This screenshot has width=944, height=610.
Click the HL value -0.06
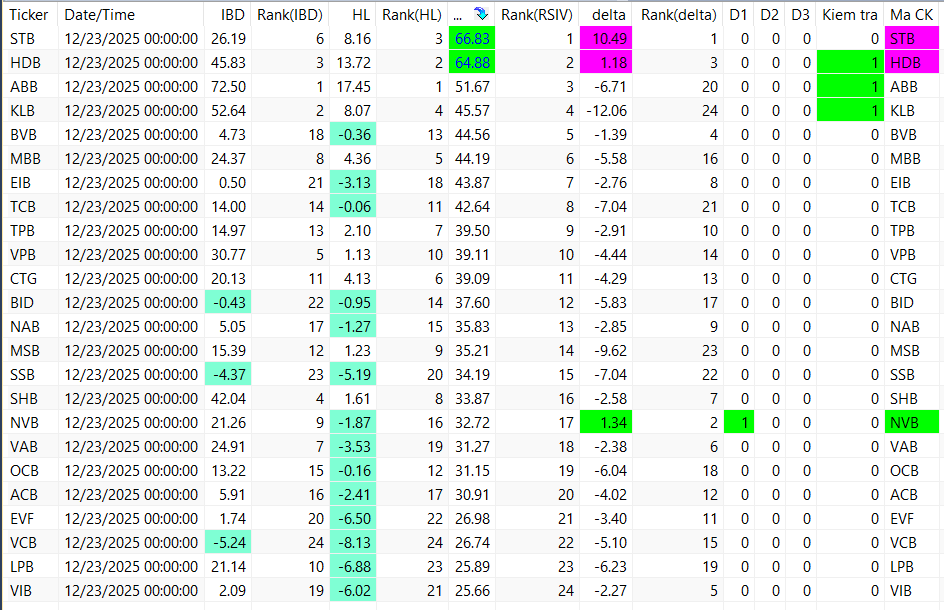pos(353,207)
